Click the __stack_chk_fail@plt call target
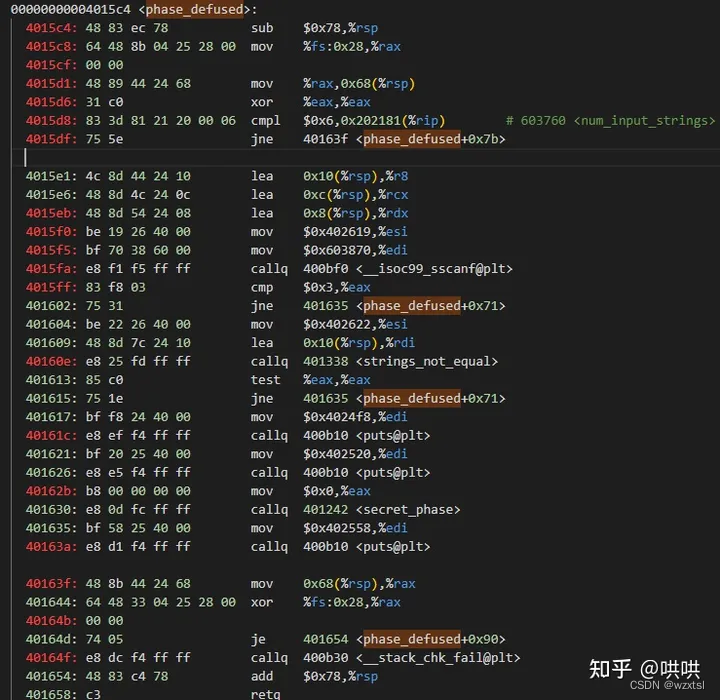 click(411, 658)
